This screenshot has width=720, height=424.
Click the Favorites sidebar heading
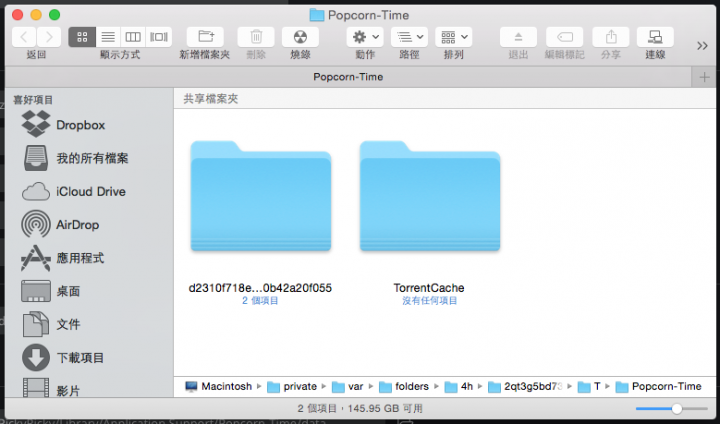pos(33,100)
